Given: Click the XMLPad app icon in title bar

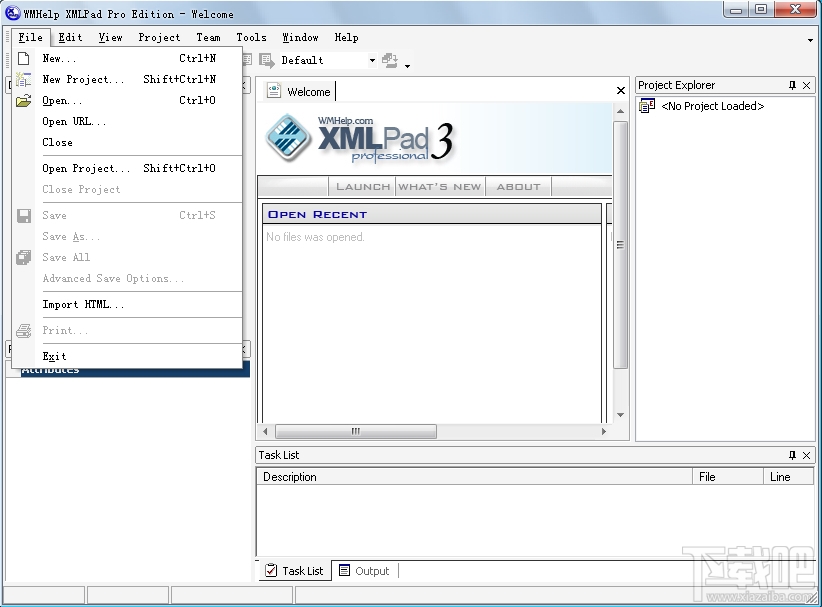Looking at the screenshot, I should point(13,13).
